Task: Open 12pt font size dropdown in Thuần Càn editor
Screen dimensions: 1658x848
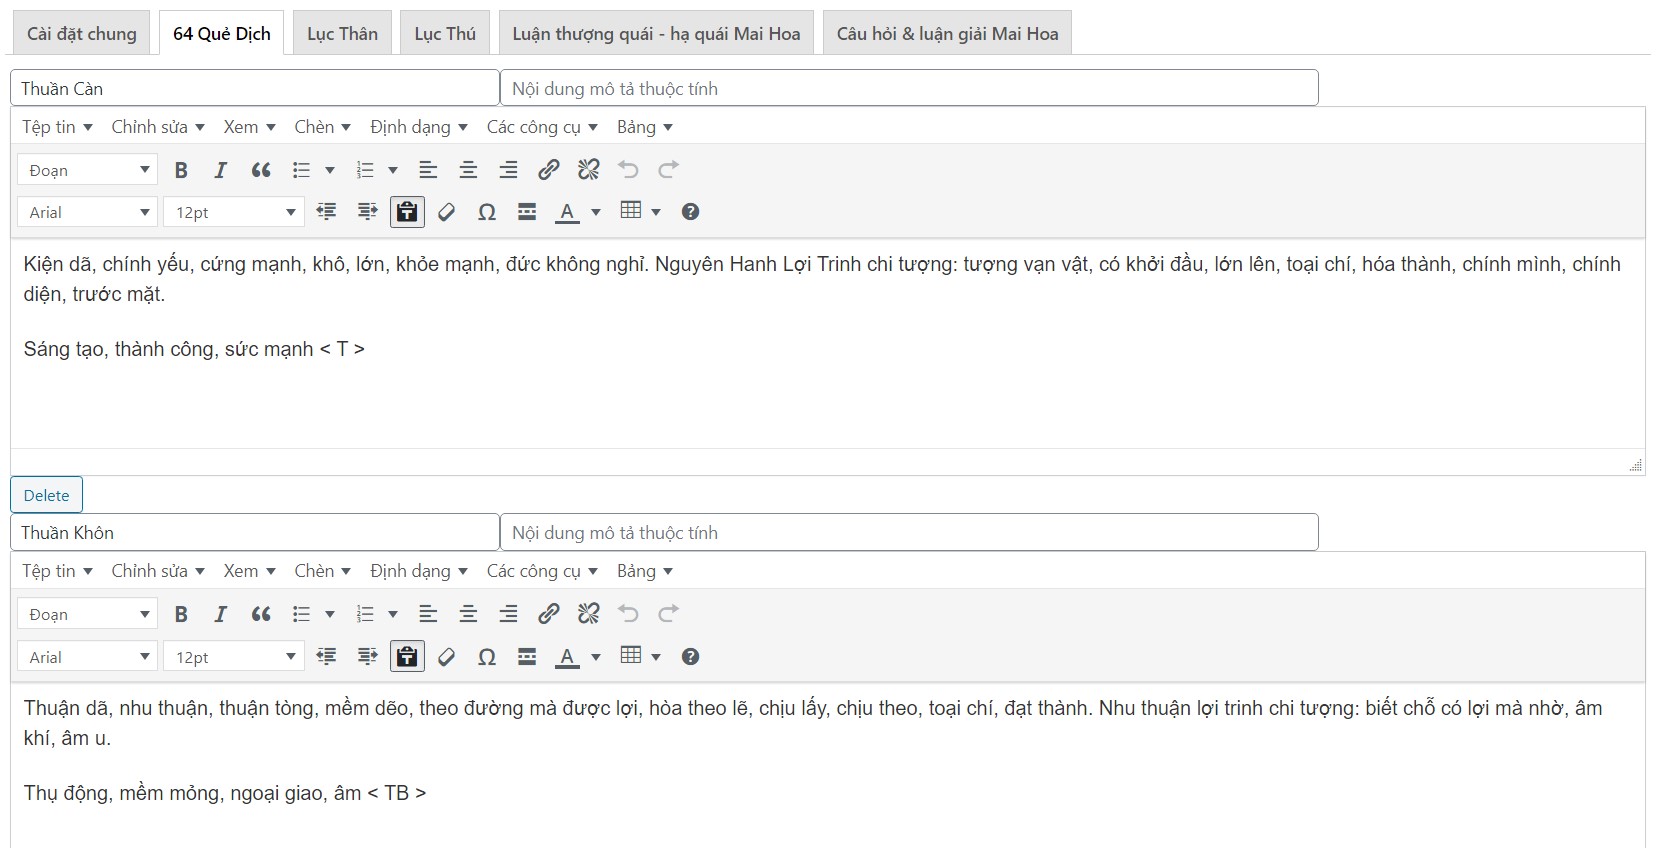Action: 234,212
